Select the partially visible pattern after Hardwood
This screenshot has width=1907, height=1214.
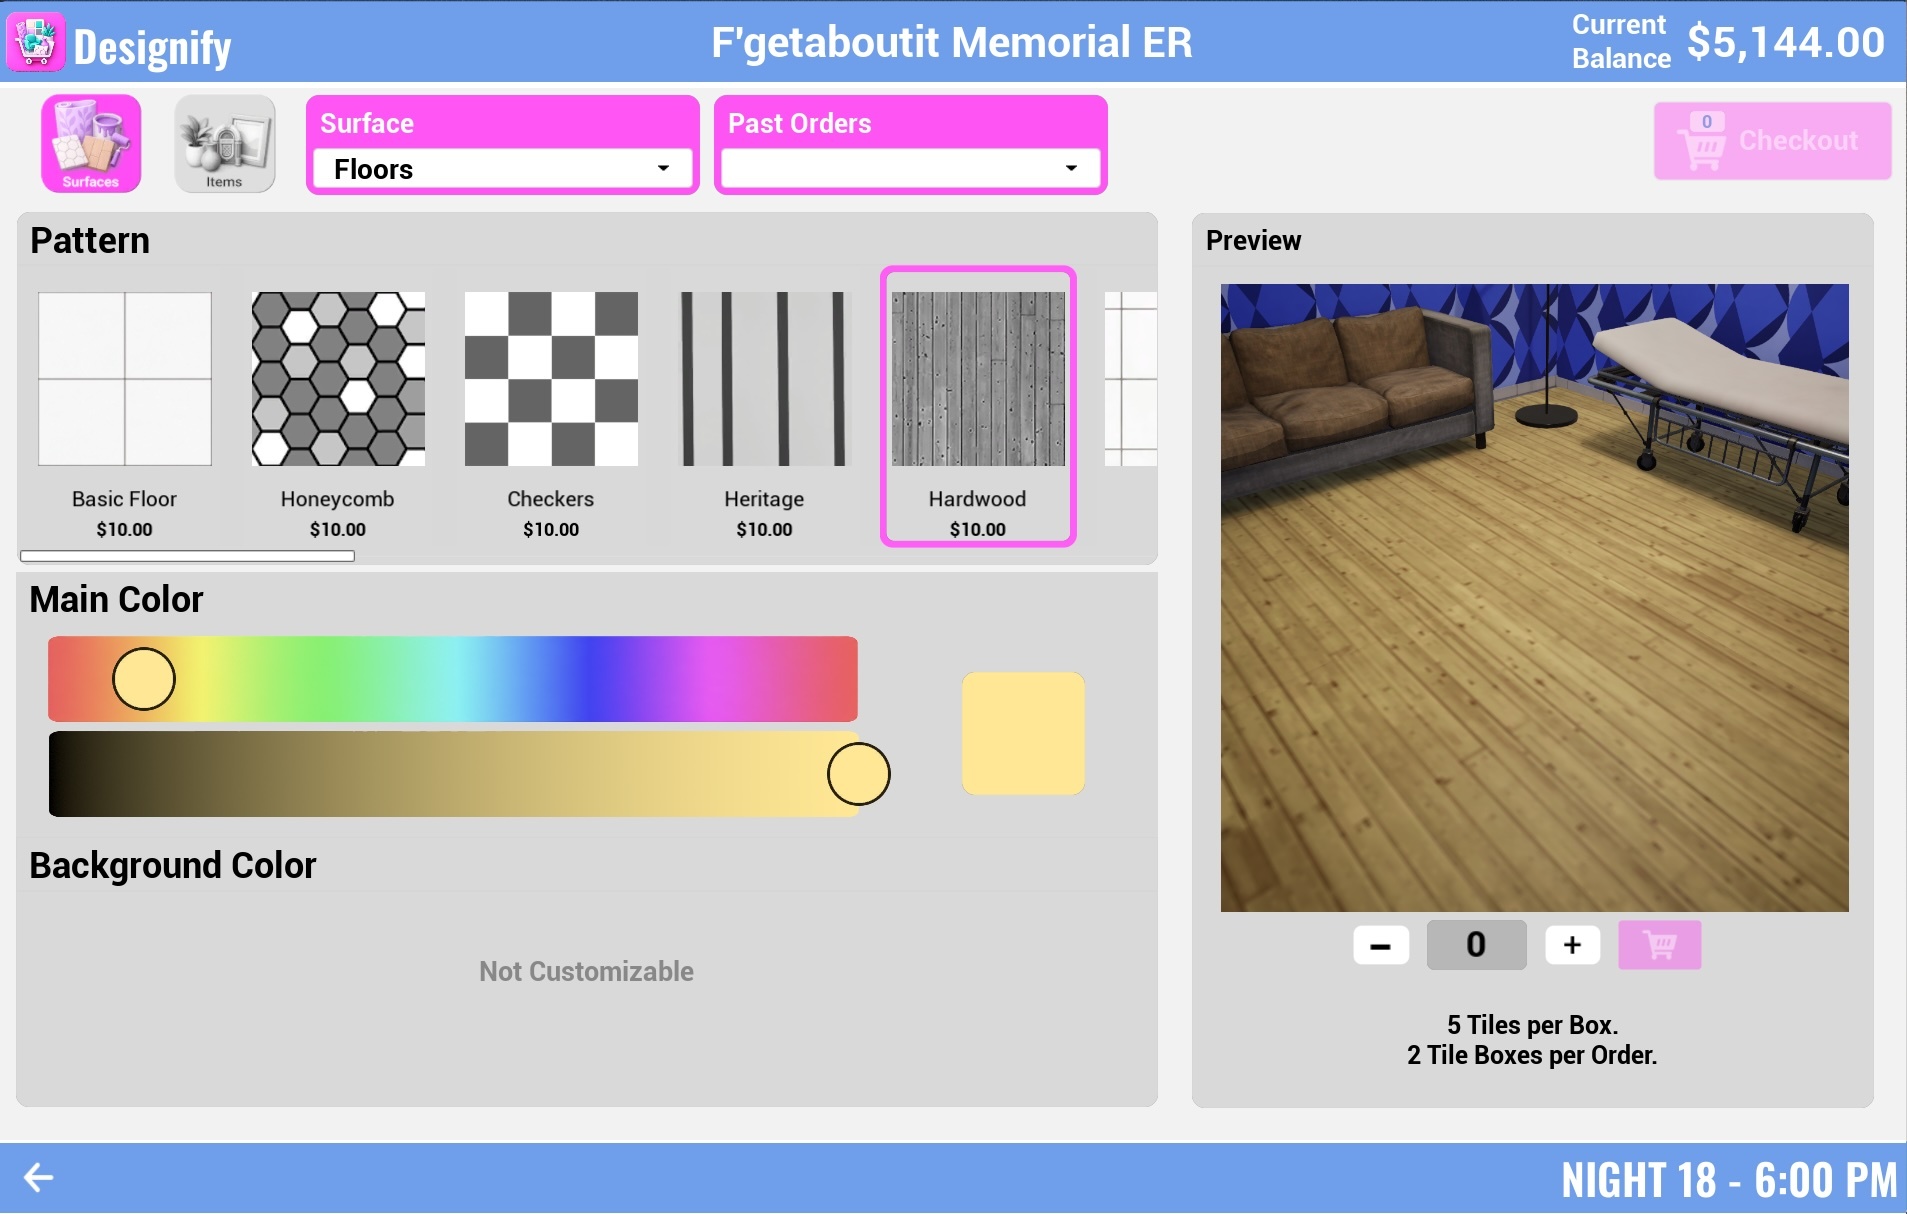pyautogui.click(x=1131, y=379)
